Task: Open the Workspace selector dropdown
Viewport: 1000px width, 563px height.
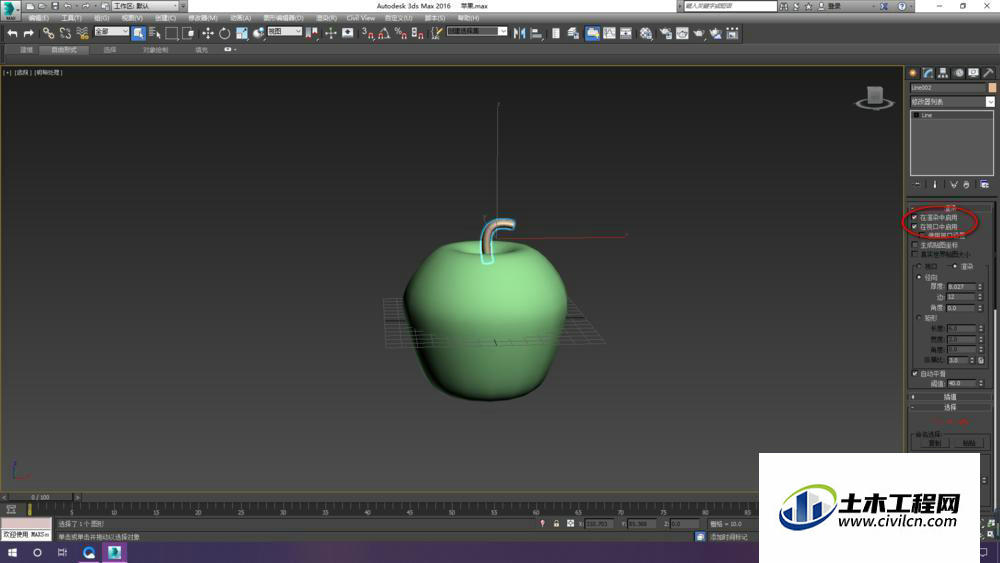Action: click(x=146, y=6)
